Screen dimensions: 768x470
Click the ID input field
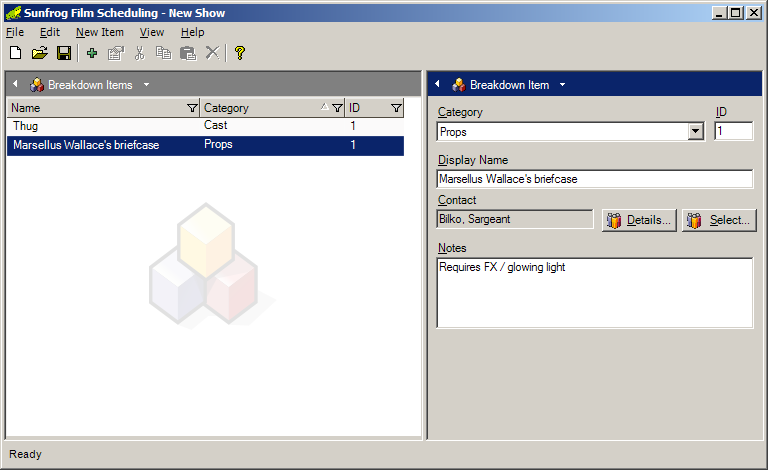pyautogui.click(x=733, y=131)
